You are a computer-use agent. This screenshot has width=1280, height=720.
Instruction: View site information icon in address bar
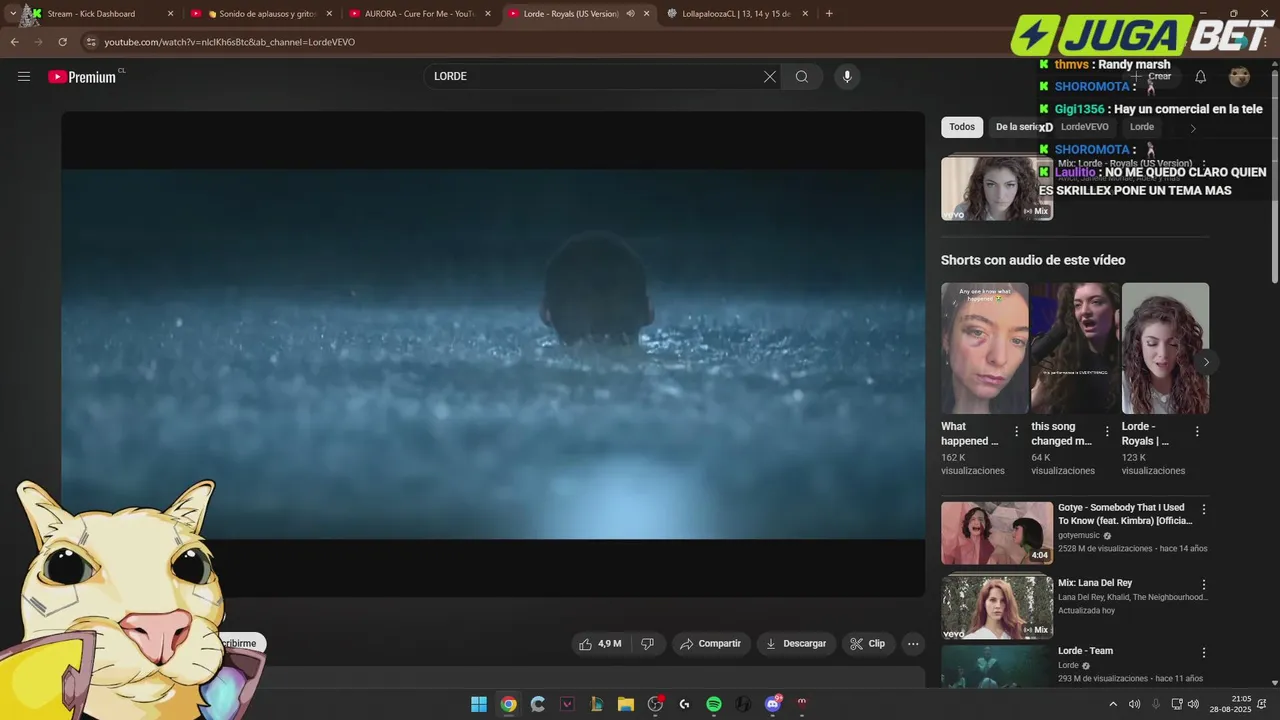[91, 42]
